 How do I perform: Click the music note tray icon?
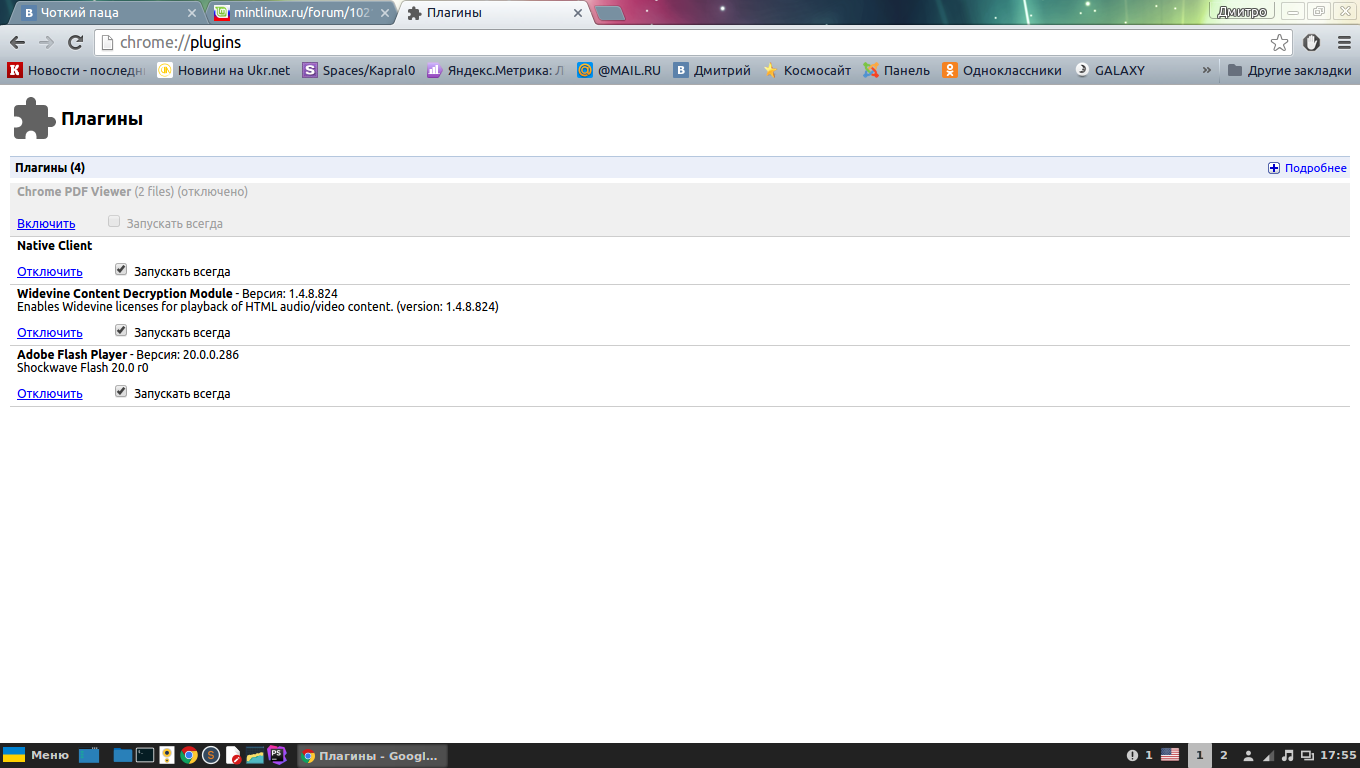[1287, 755]
